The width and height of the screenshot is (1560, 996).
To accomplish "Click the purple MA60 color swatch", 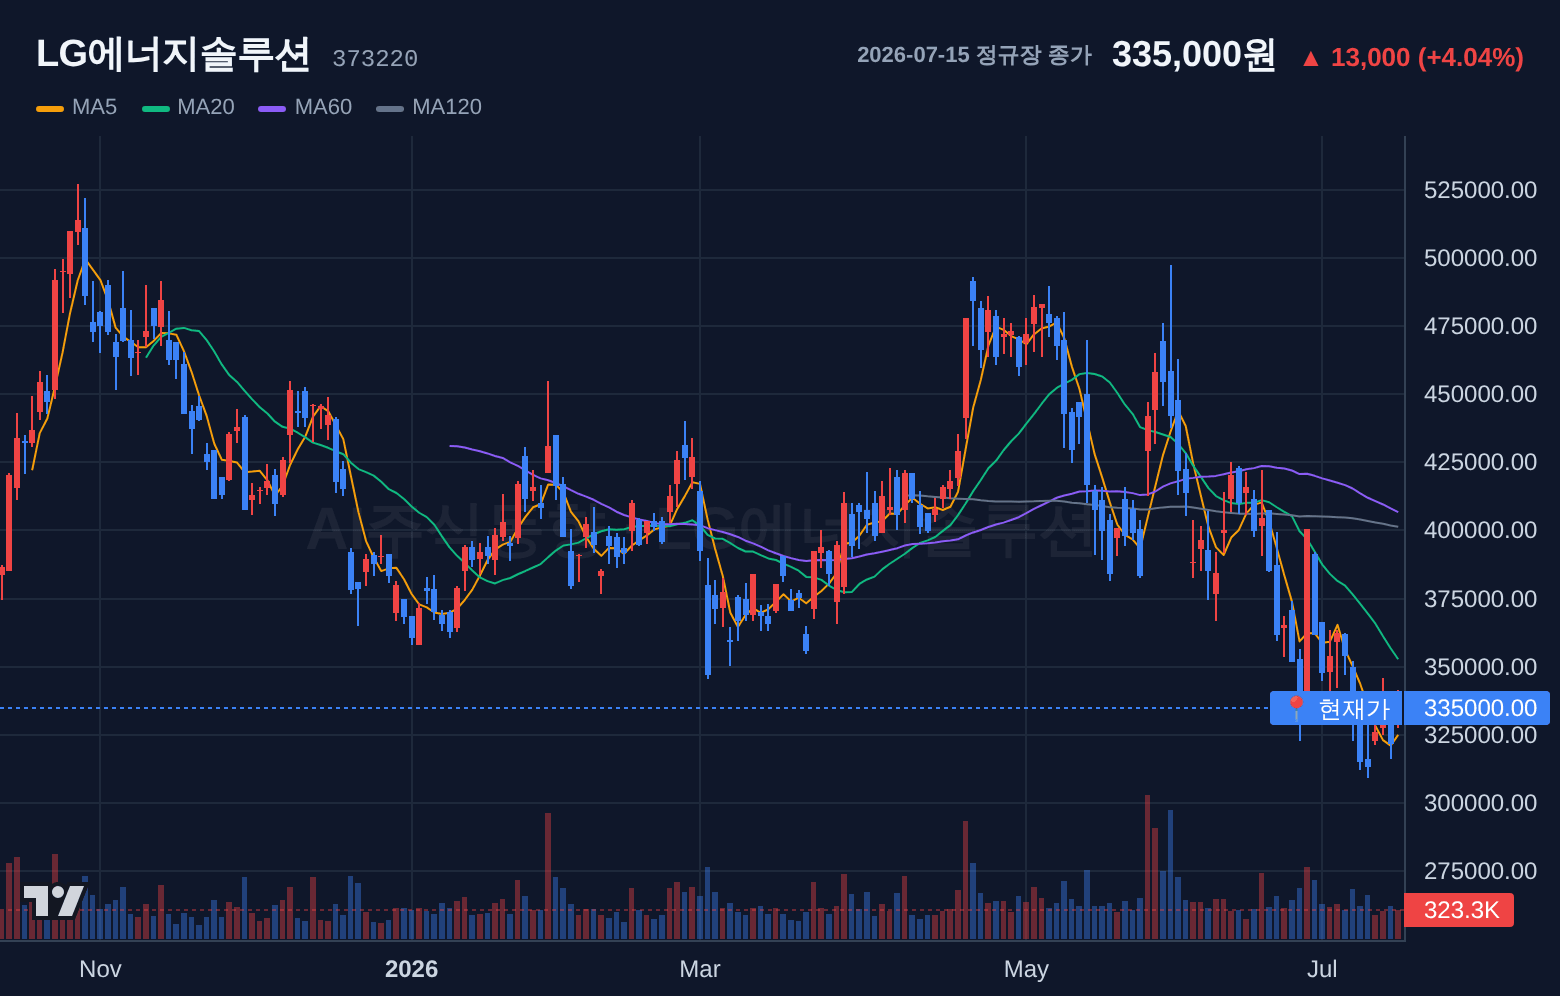I will pos(272,108).
